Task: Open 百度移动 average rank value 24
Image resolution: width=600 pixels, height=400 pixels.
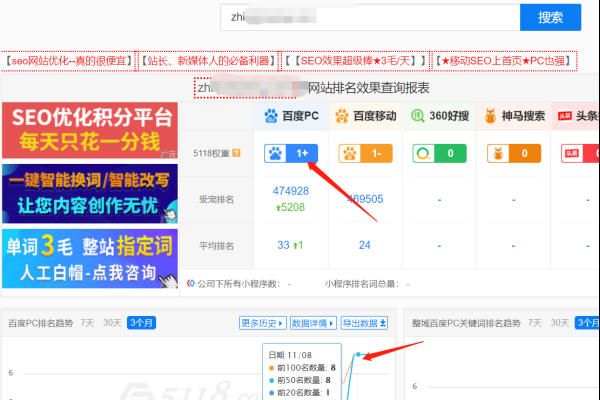Action: [x=365, y=245]
